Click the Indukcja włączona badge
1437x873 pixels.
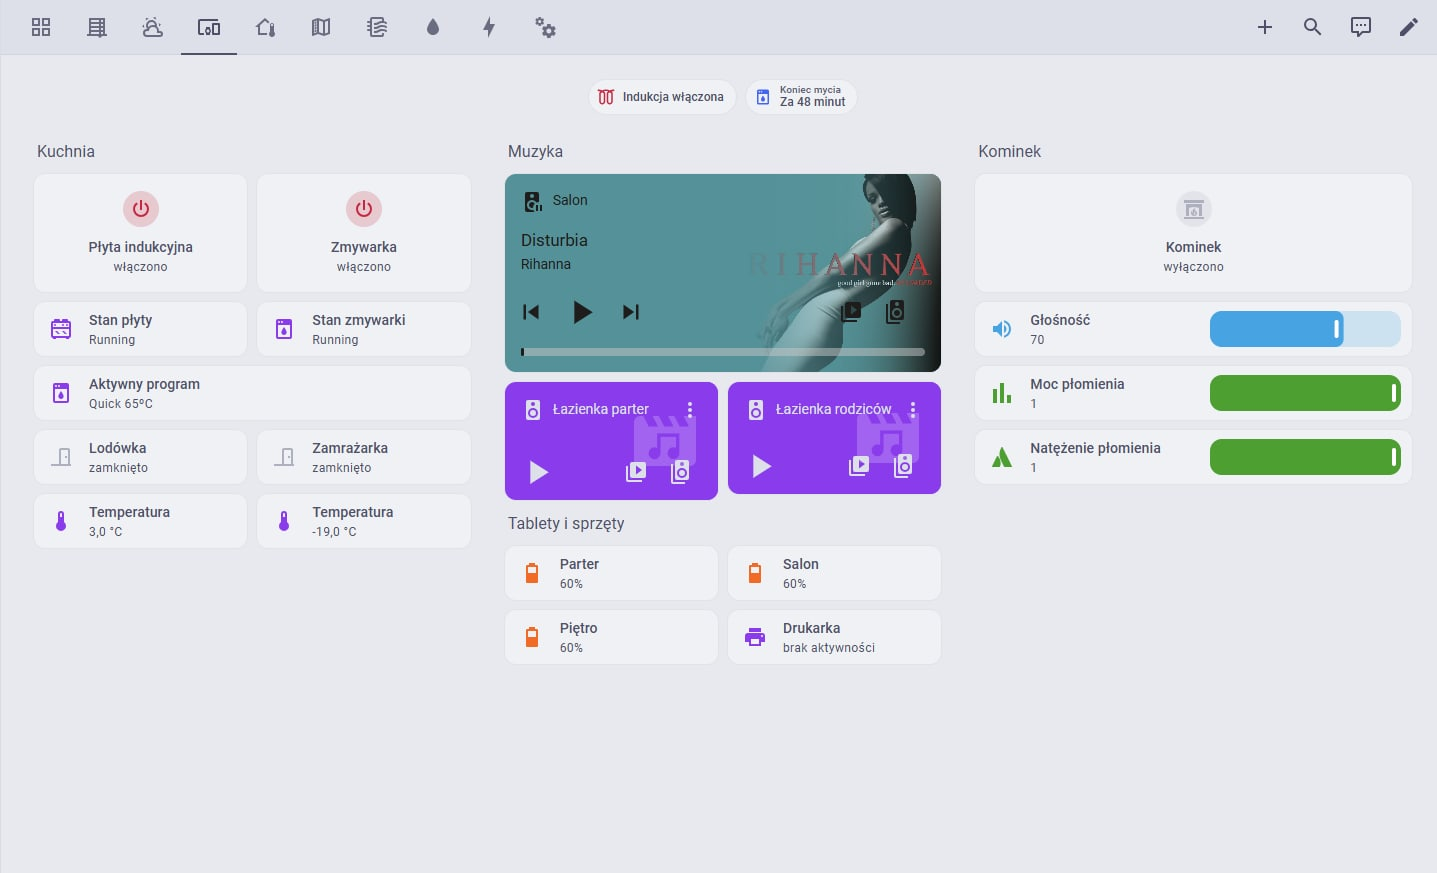(662, 97)
